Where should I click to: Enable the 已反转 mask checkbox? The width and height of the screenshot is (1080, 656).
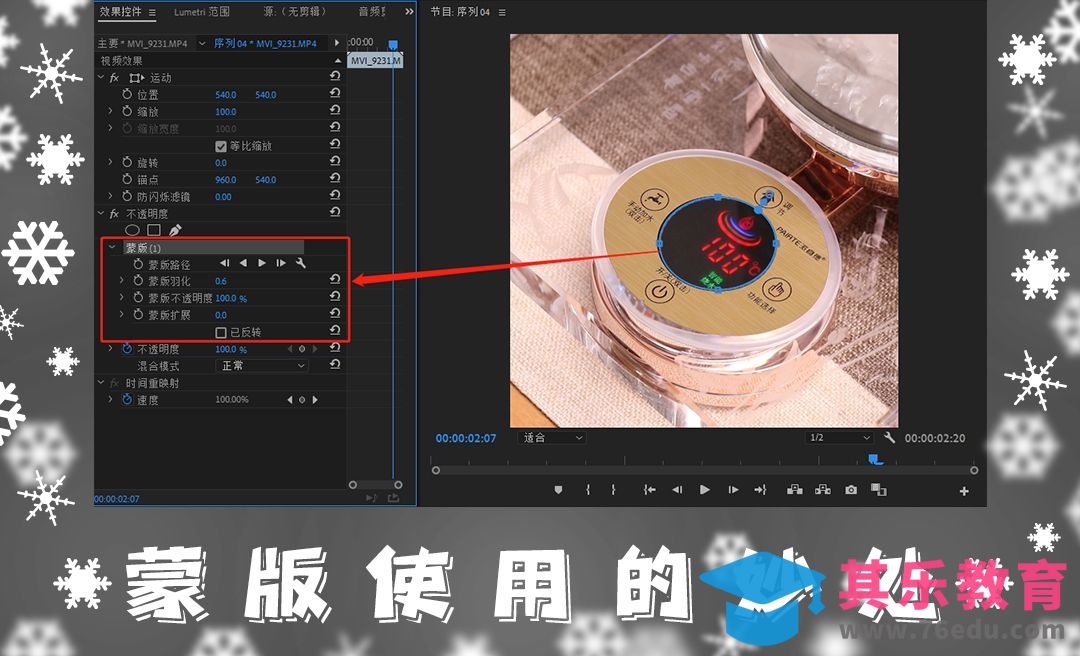221,330
